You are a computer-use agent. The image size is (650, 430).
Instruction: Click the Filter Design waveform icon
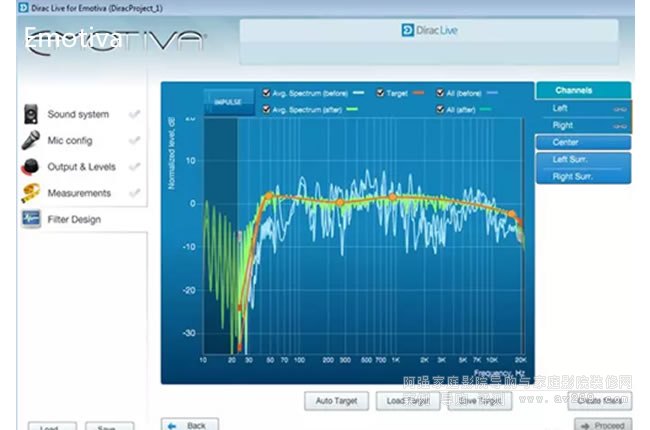click(x=29, y=219)
